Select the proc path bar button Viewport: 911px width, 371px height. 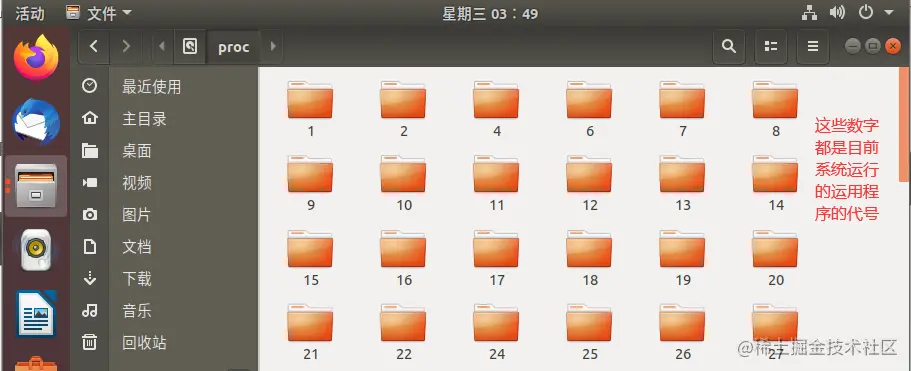coord(234,46)
